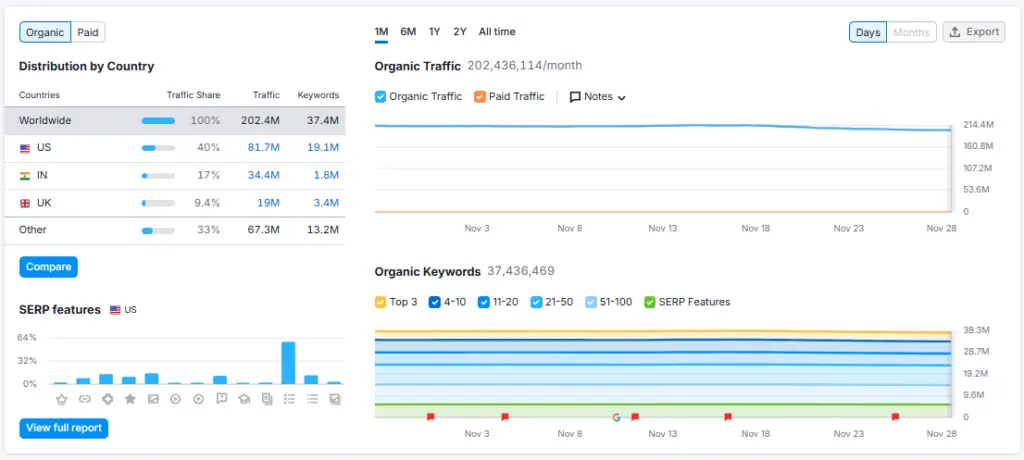Viewport: 1024px width, 460px height.
Task: Click the crown icon under SERP features chart
Action: click(61, 399)
